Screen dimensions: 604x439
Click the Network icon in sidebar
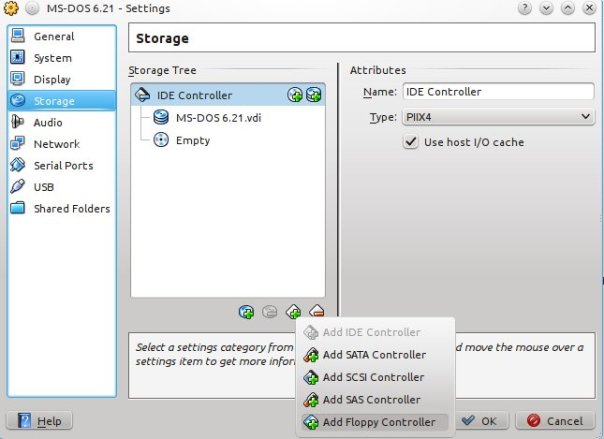(x=17, y=143)
